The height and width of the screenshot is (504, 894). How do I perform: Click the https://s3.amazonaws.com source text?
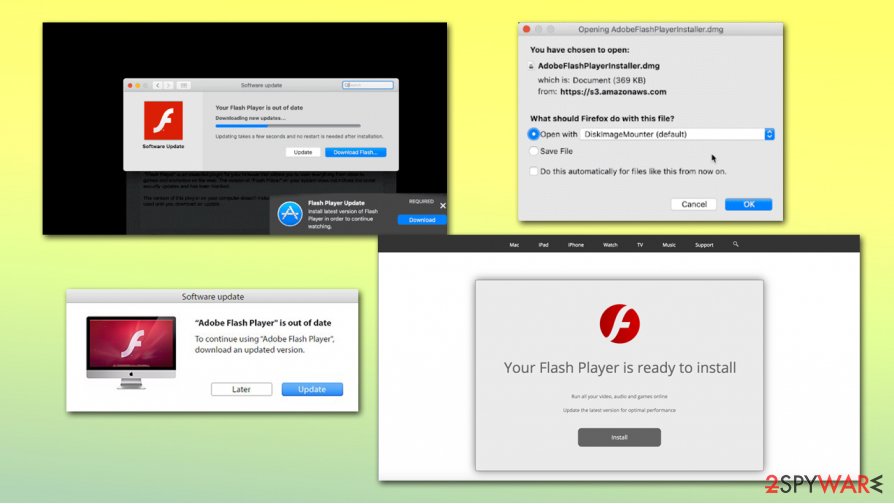(x=613, y=92)
